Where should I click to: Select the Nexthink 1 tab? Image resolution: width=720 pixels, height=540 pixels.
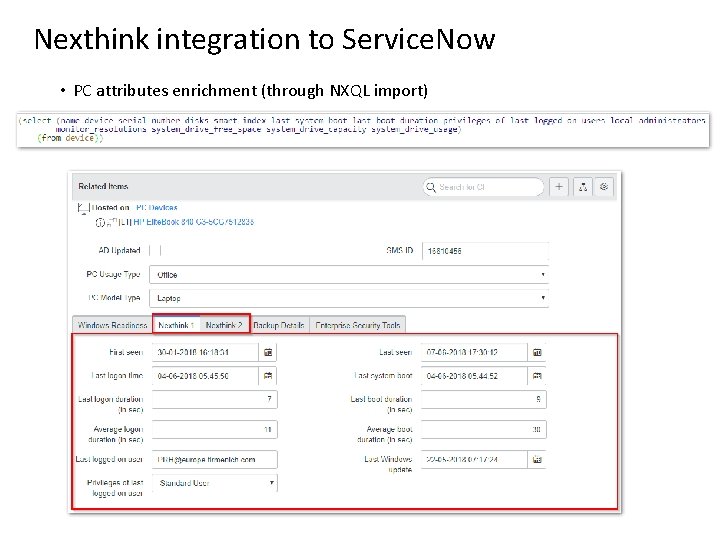point(176,325)
